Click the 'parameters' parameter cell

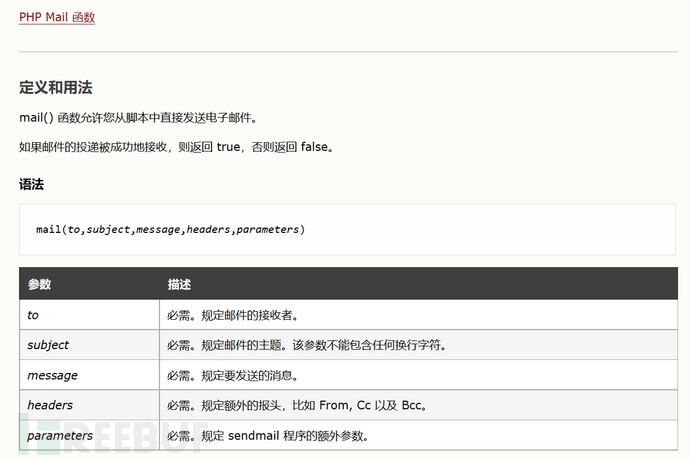click(89, 435)
